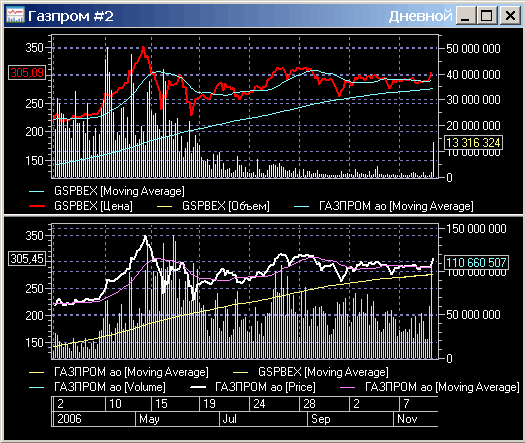
Task: Click the 150 000 000 label on lower volume axis
Action: tap(476, 229)
